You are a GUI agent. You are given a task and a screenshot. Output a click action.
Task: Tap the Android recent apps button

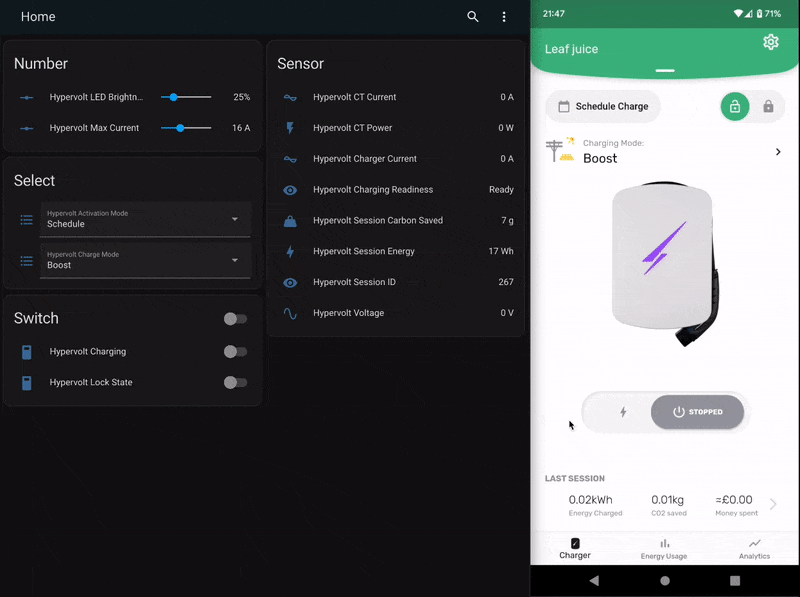pos(735,580)
